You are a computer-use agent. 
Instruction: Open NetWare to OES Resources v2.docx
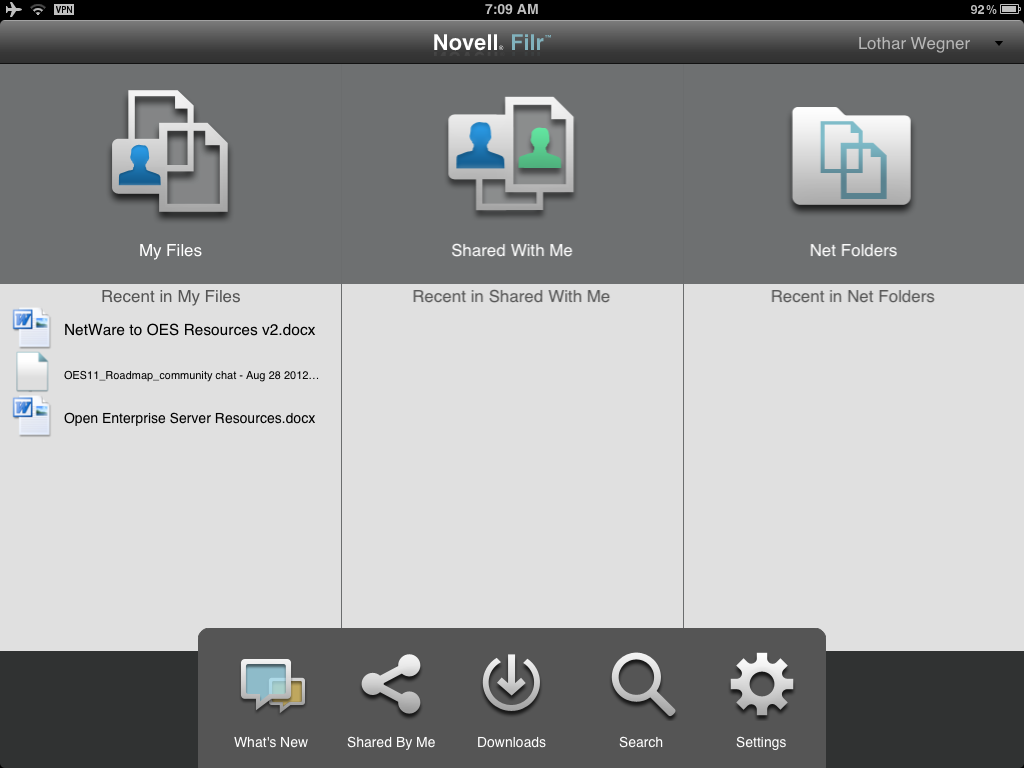[189, 330]
